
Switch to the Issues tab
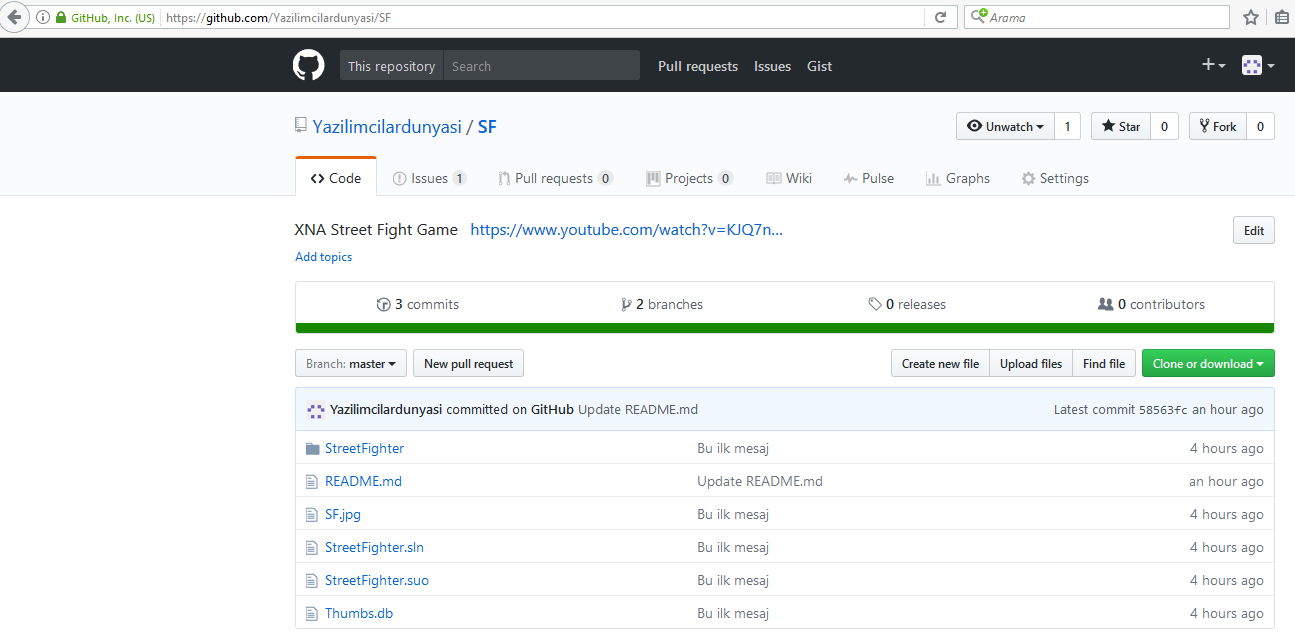tap(429, 177)
